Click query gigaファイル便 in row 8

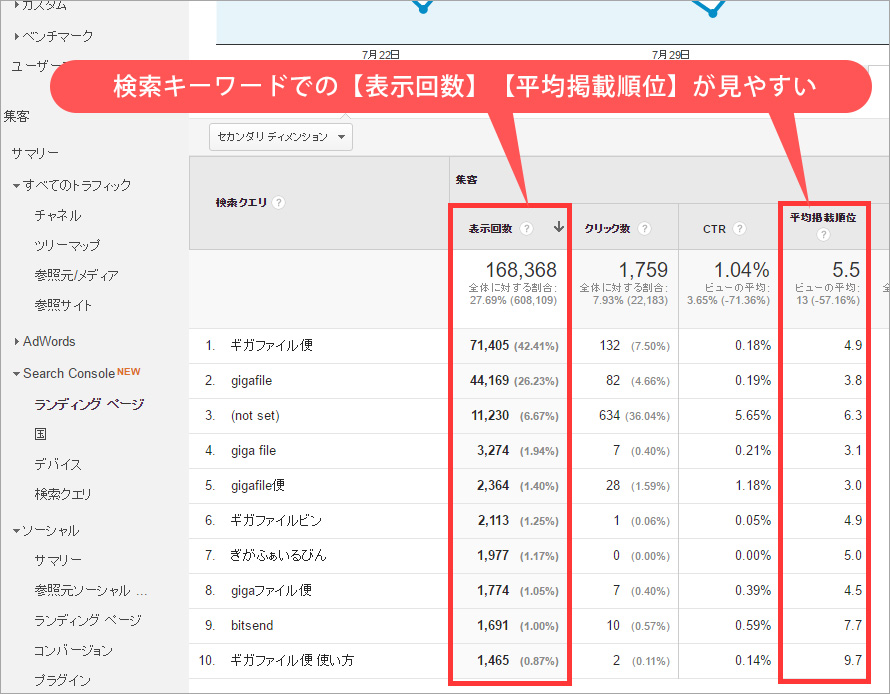pos(271,591)
